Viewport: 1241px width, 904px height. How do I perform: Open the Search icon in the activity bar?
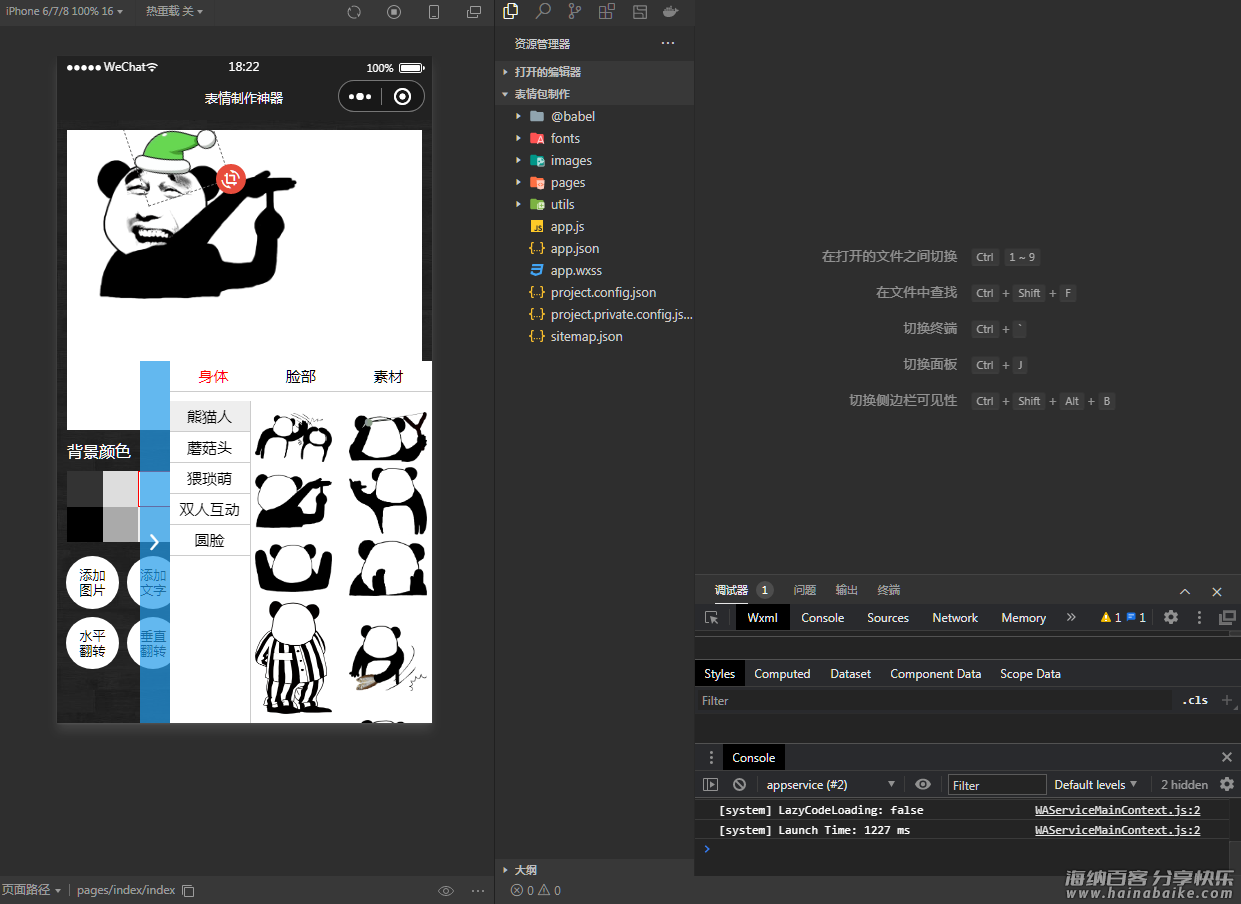(543, 11)
